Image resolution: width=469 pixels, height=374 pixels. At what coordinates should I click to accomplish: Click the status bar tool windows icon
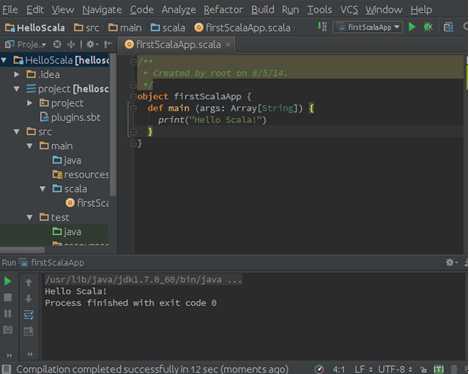(6, 369)
